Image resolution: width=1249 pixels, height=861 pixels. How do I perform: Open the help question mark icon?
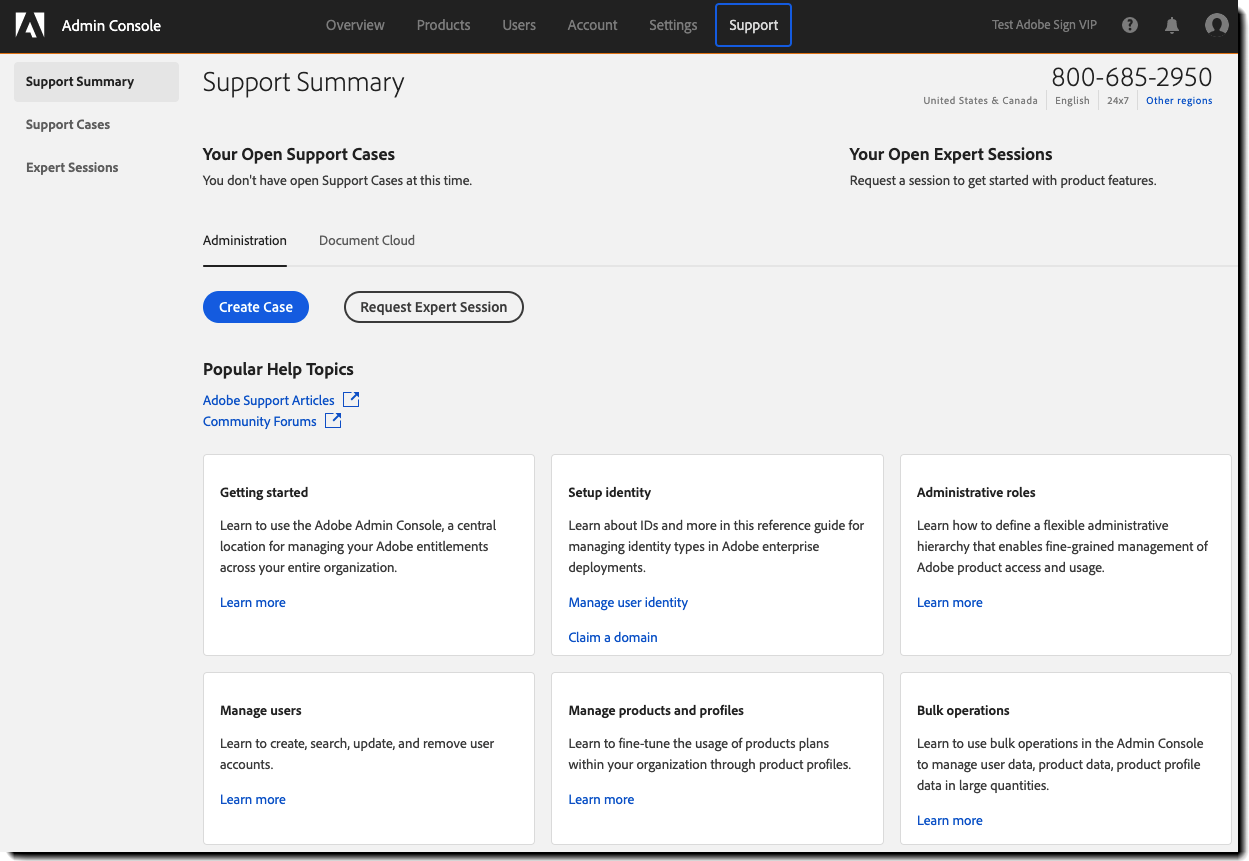click(x=1130, y=25)
